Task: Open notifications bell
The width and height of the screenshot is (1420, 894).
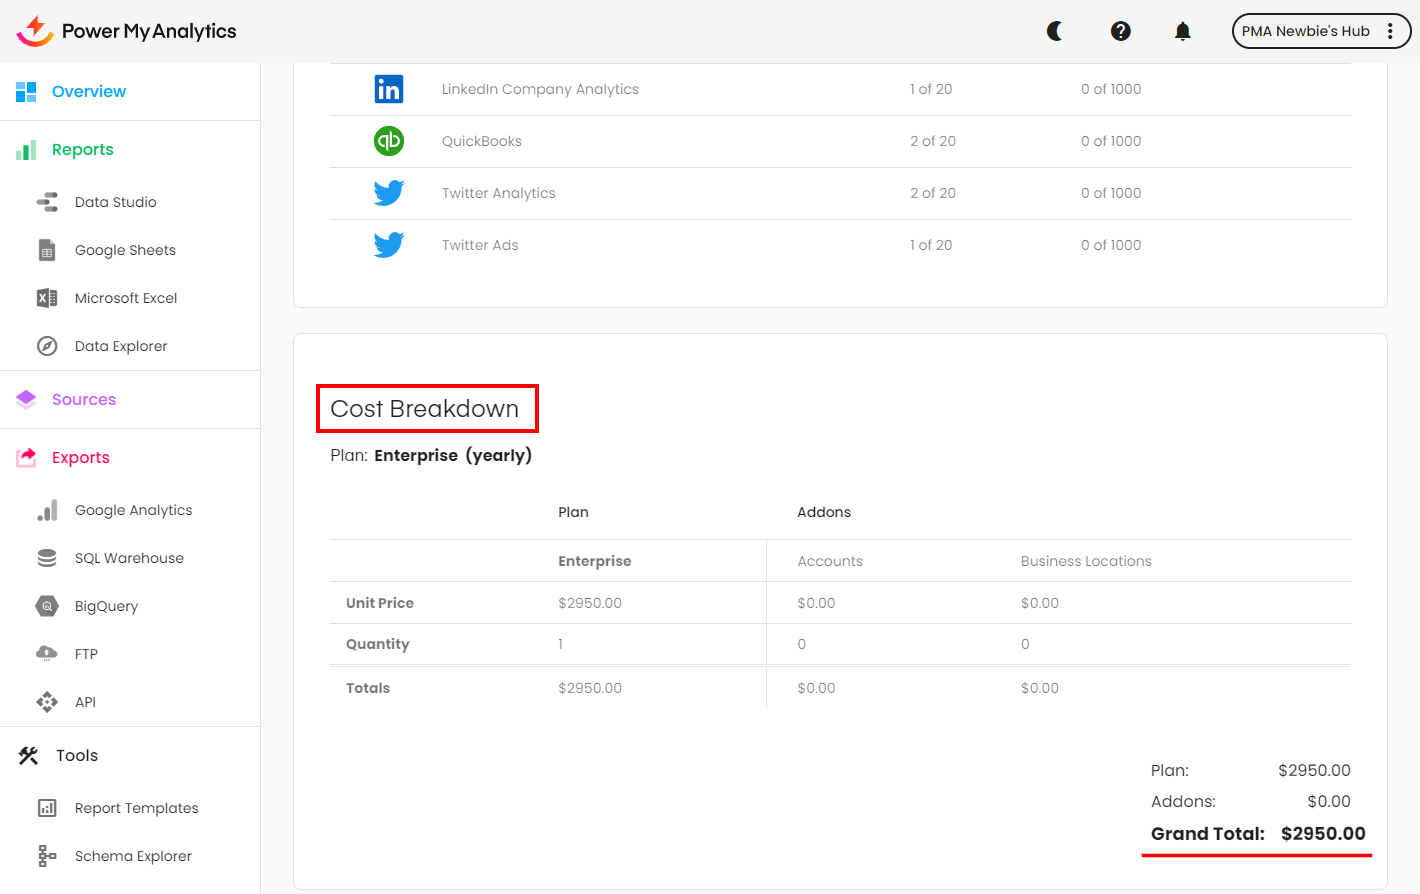Action: (x=1182, y=31)
